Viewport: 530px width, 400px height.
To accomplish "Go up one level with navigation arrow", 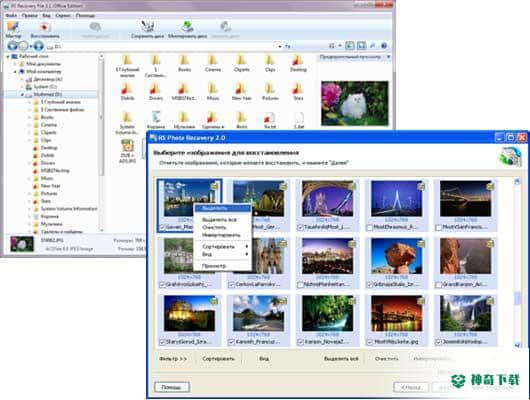I will click(x=39, y=46).
